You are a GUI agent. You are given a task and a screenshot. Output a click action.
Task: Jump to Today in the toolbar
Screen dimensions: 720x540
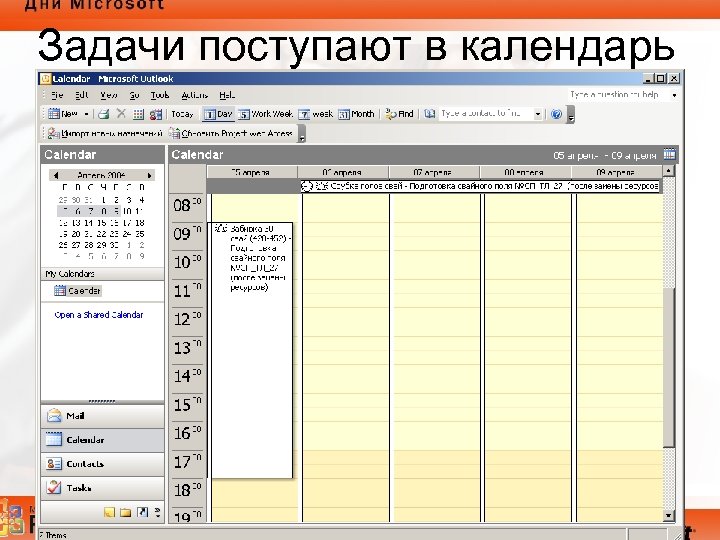click(182, 114)
